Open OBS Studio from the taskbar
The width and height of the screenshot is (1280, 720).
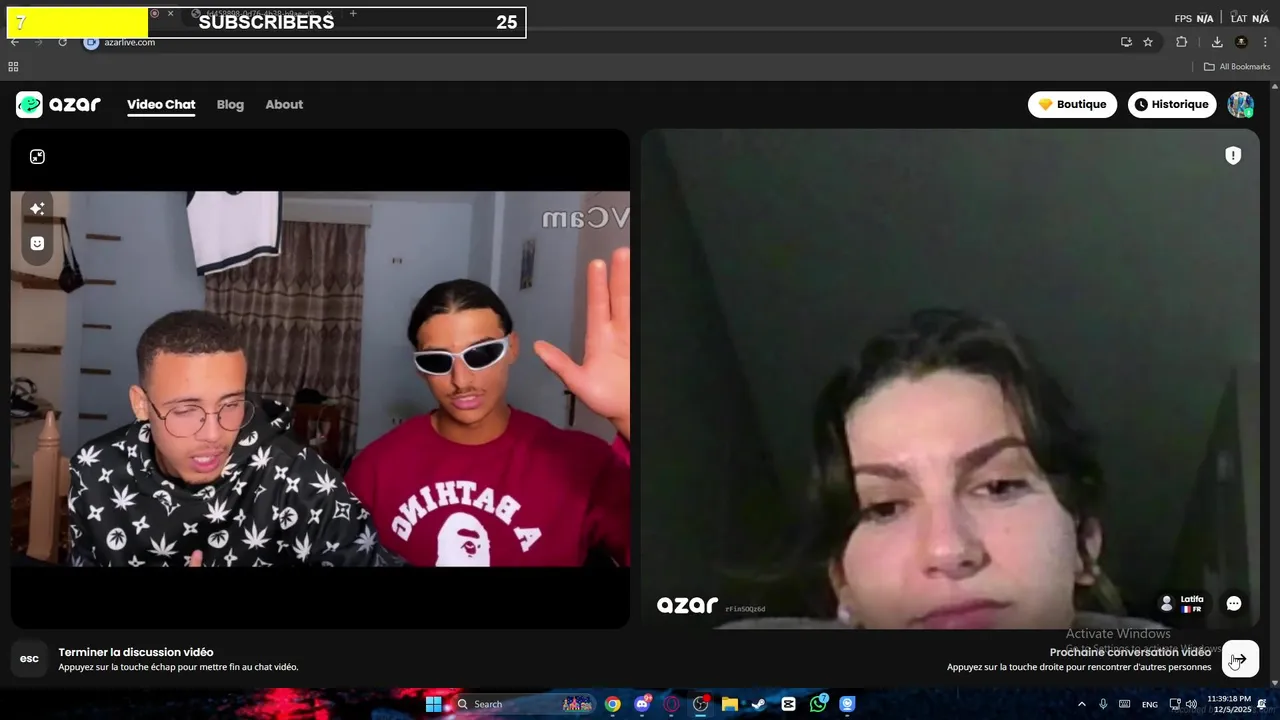pyautogui.click(x=700, y=704)
